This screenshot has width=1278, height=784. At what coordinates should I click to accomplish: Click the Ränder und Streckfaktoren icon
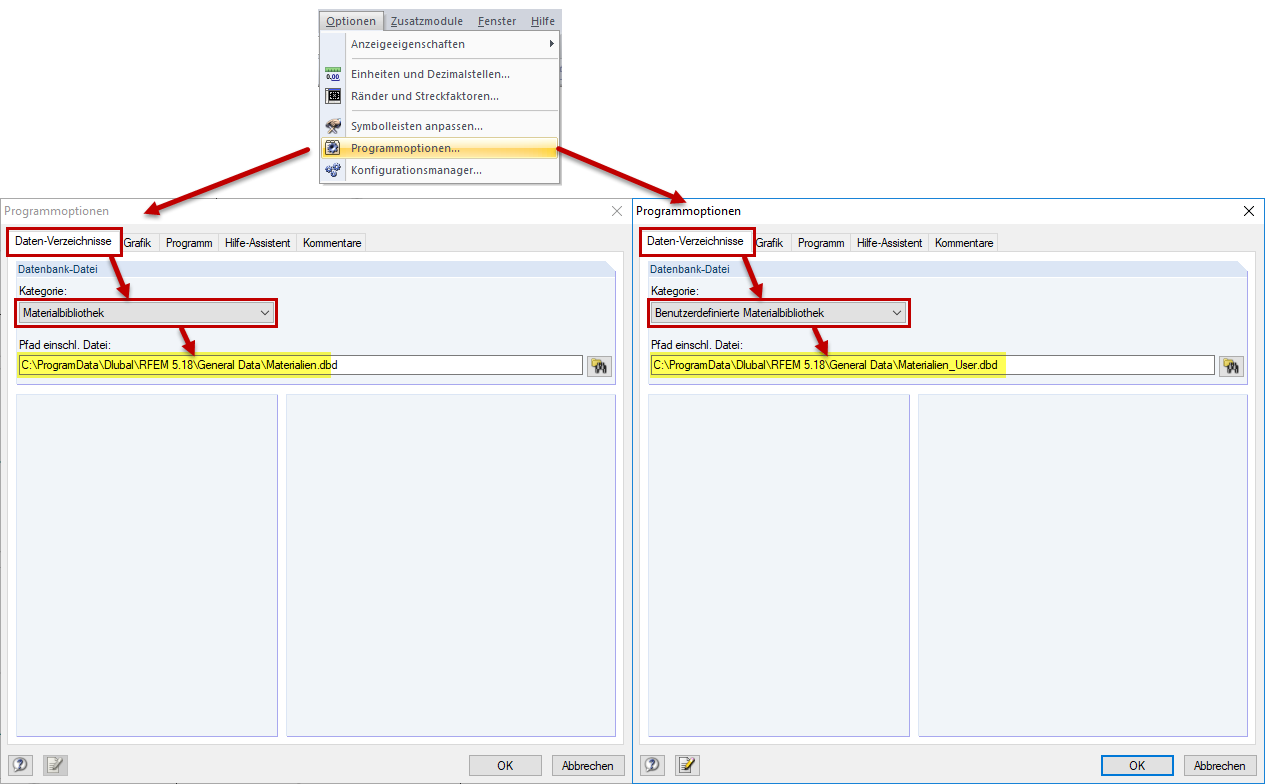(x=333, y=96)
